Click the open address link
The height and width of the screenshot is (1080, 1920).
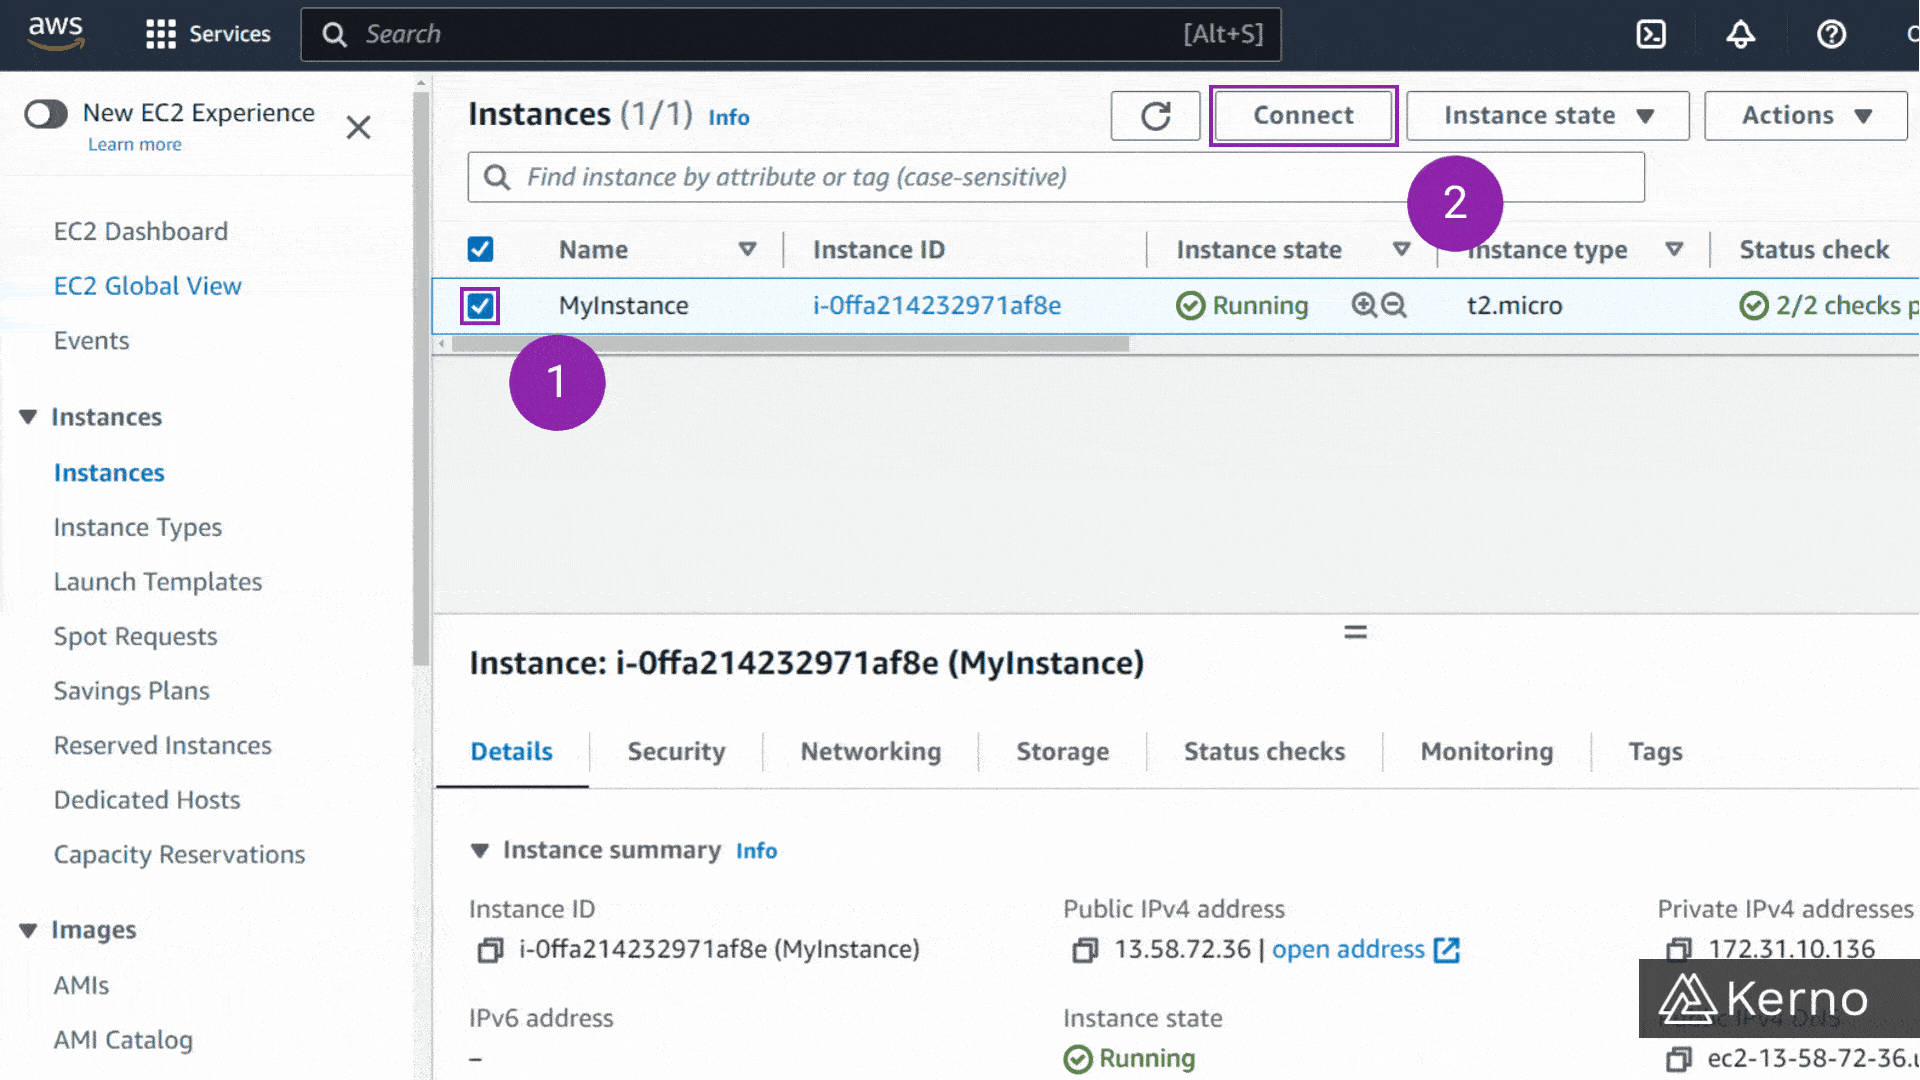pyautogui.click(x=1348, y=950)
